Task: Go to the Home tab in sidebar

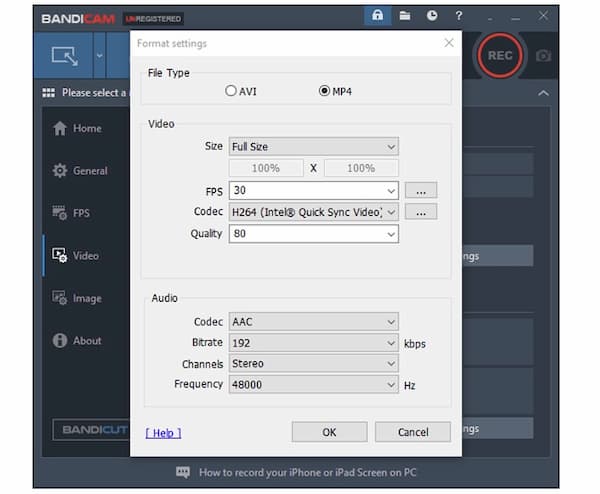Action: pyautogui.click(x=77, y=128)
